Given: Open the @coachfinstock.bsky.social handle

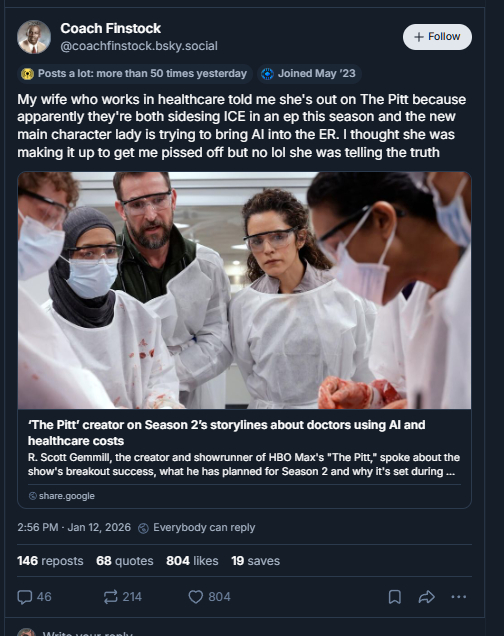Looking at the screenshot, I should tap(139, 46).
